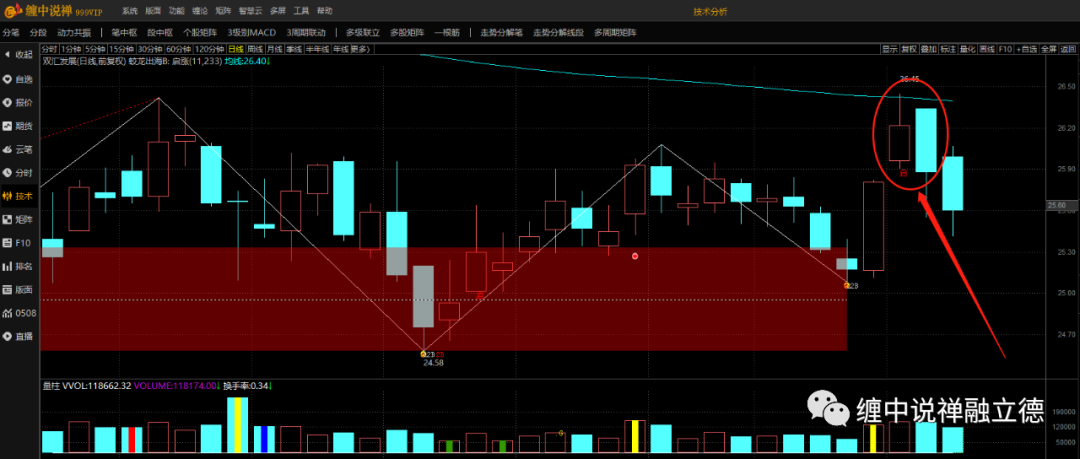Open 矩阵 matrix in sidebar
This screenshot has height=459, width=1080.
tap(19, 219)
